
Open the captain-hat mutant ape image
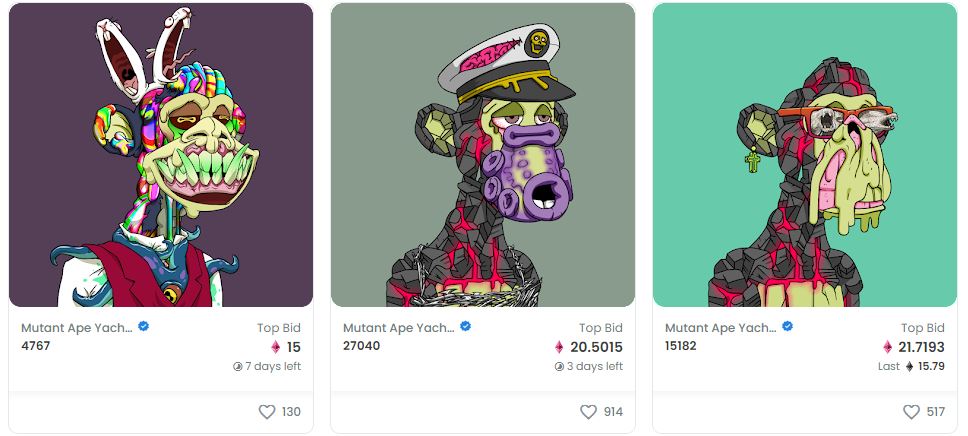pos(483,154)
